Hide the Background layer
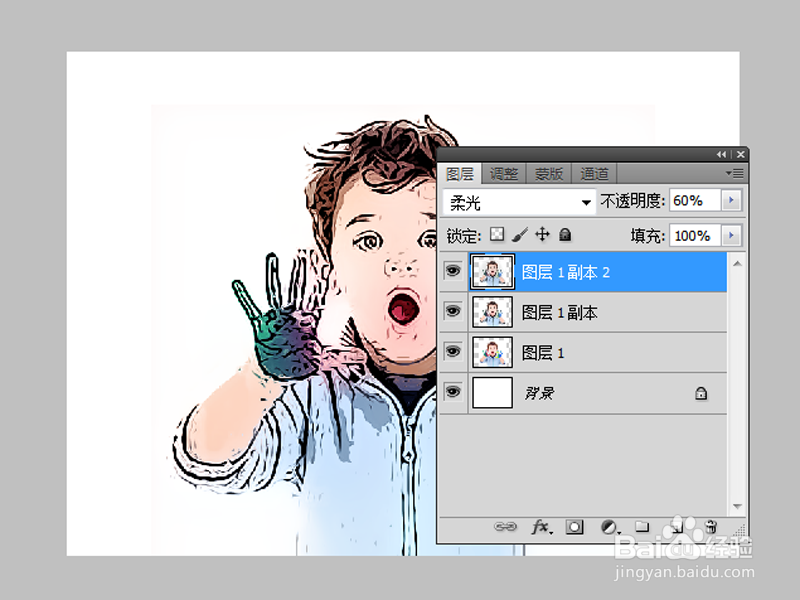 [453, 392]
